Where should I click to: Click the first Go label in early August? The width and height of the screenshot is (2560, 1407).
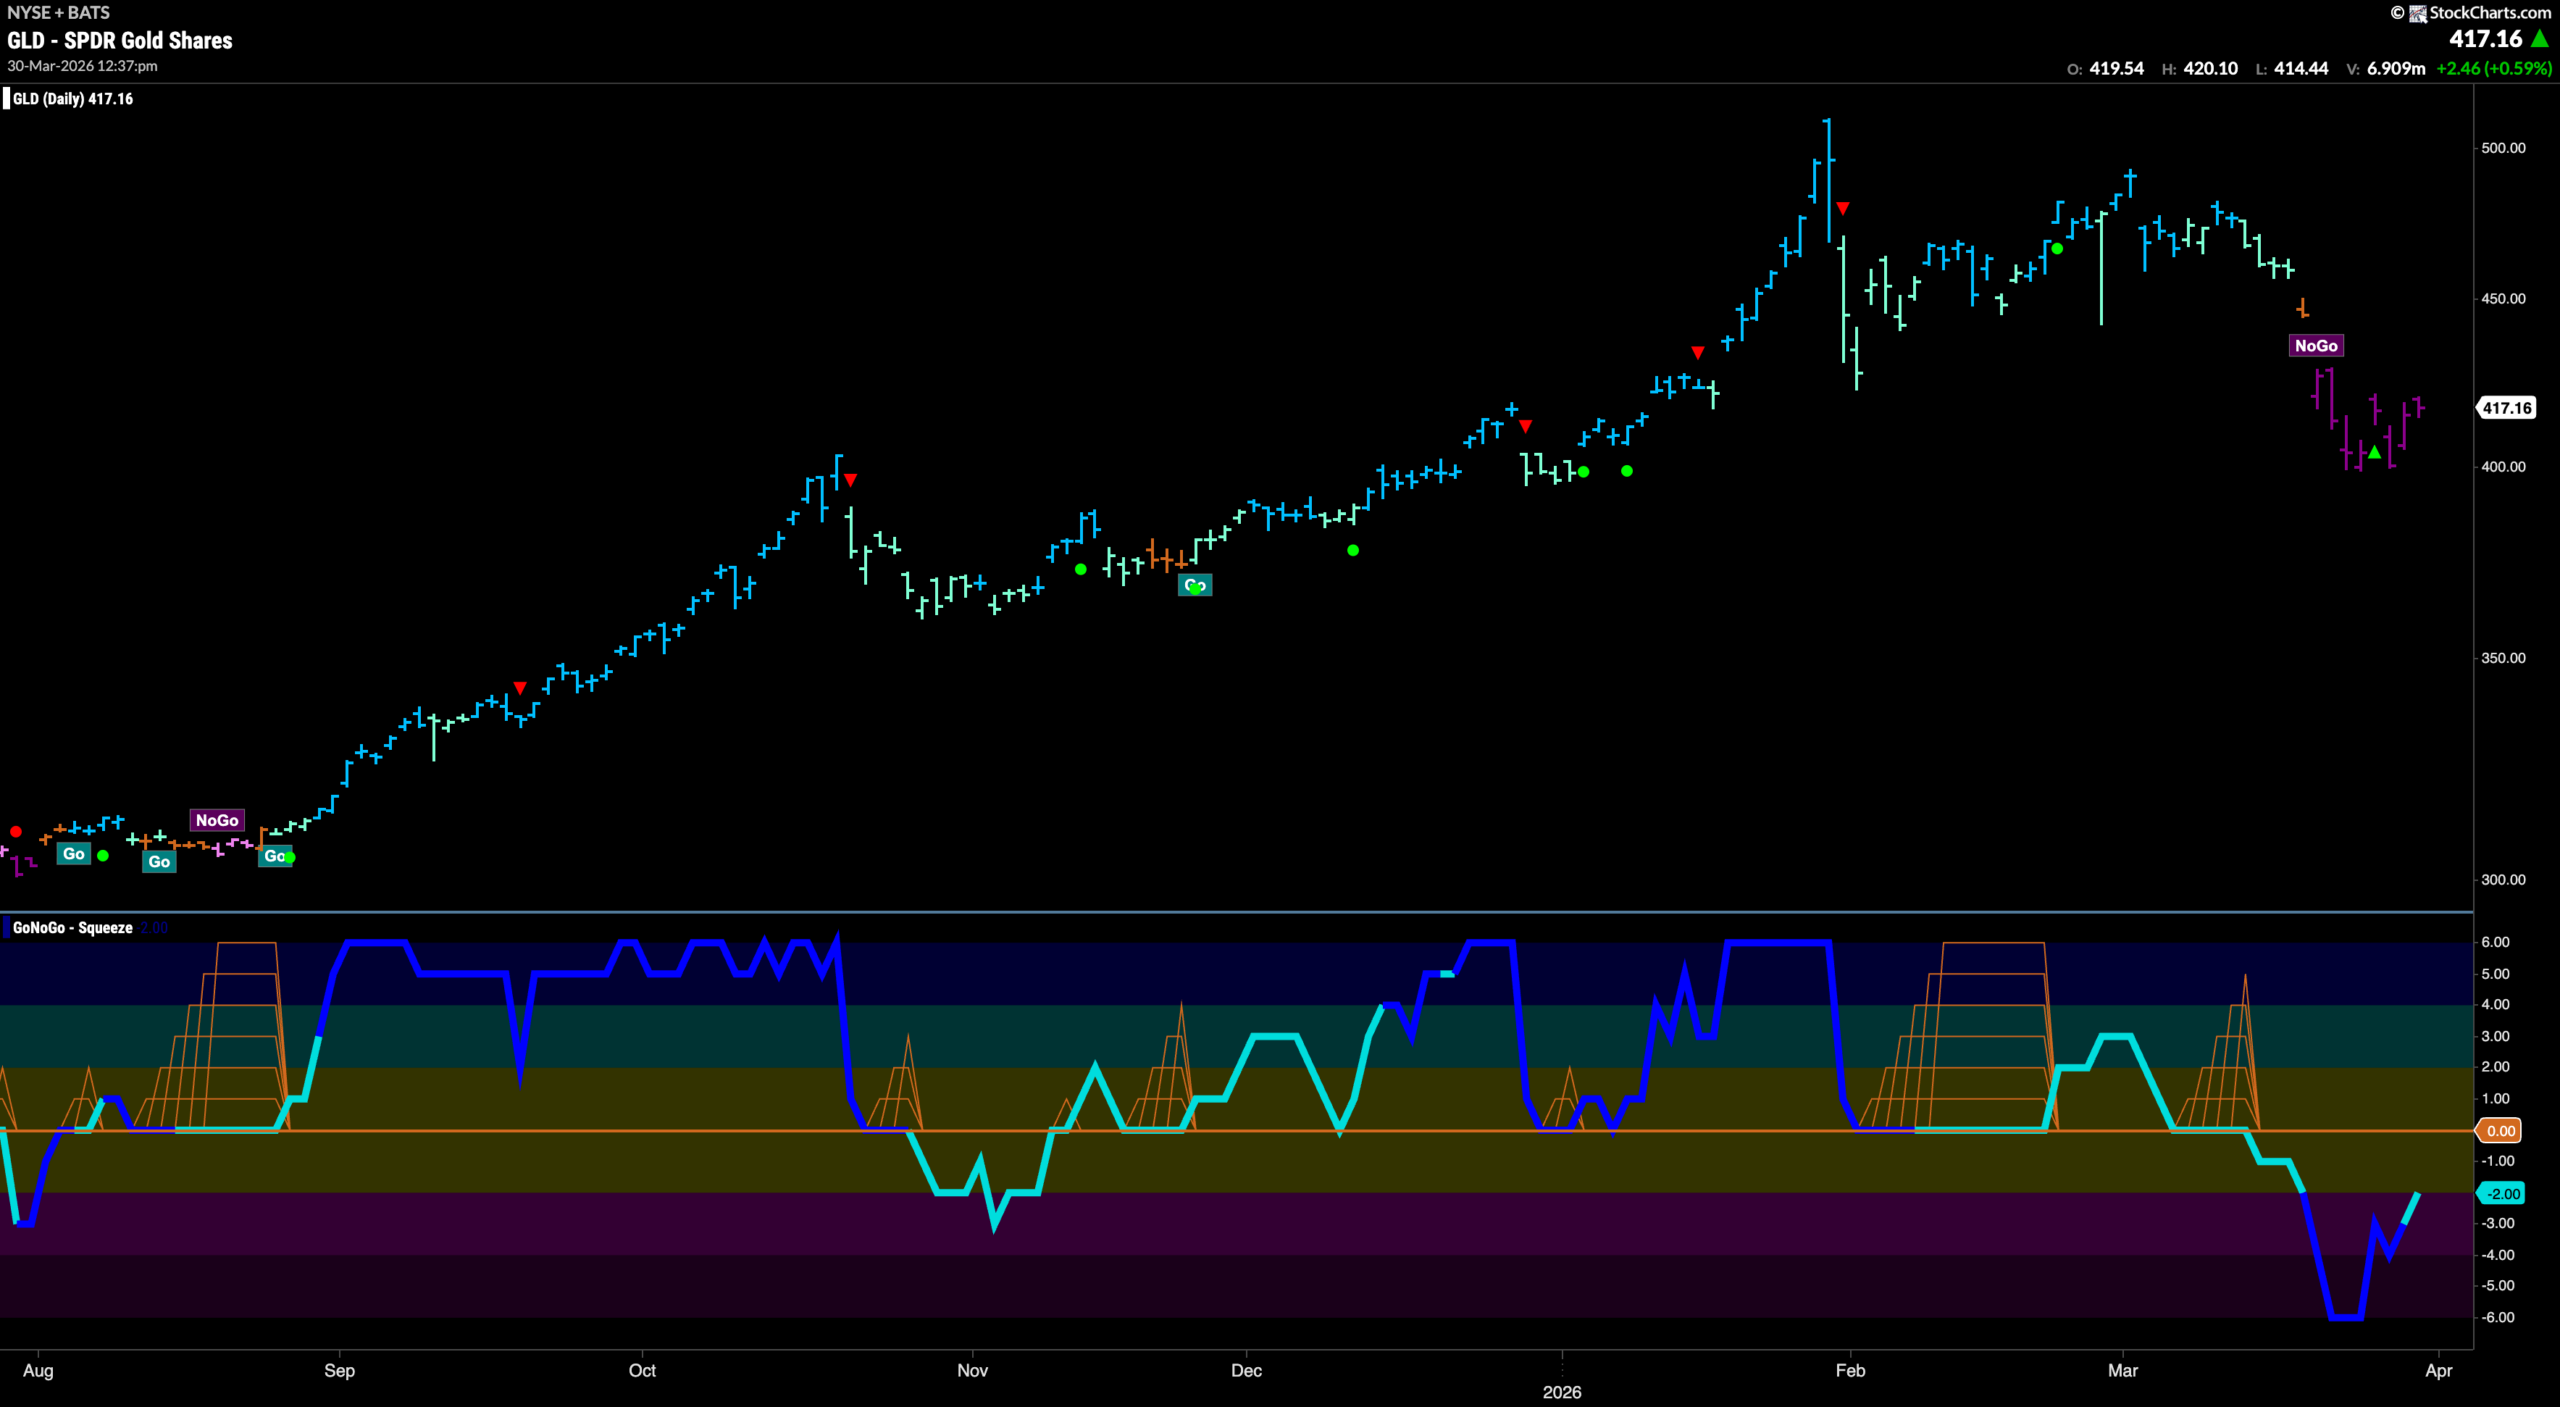(x=74, y=853)
